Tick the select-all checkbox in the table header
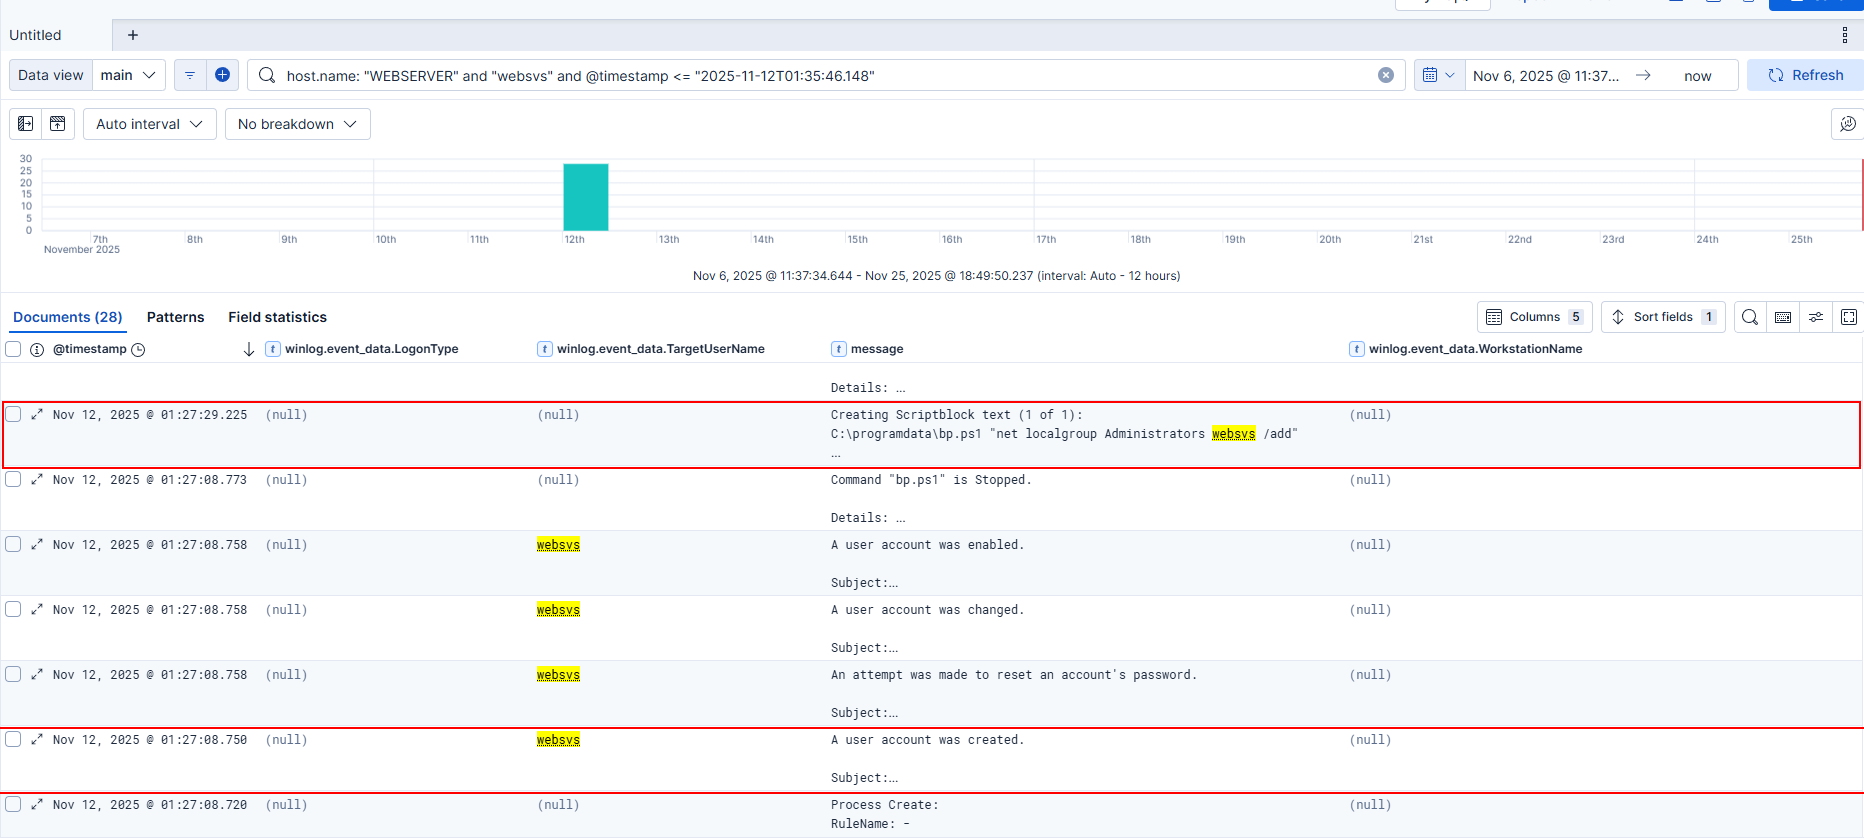 coord(13,349)
